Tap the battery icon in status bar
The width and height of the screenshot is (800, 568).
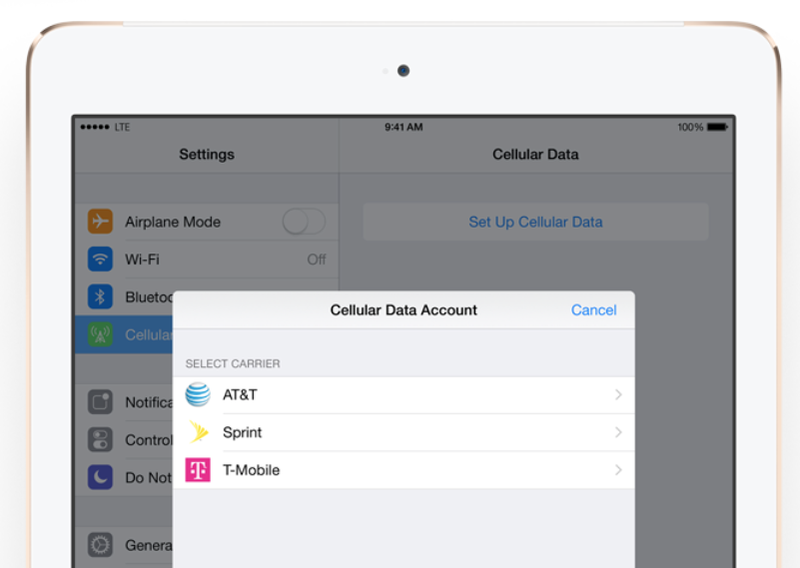click(x=717, y=127)
